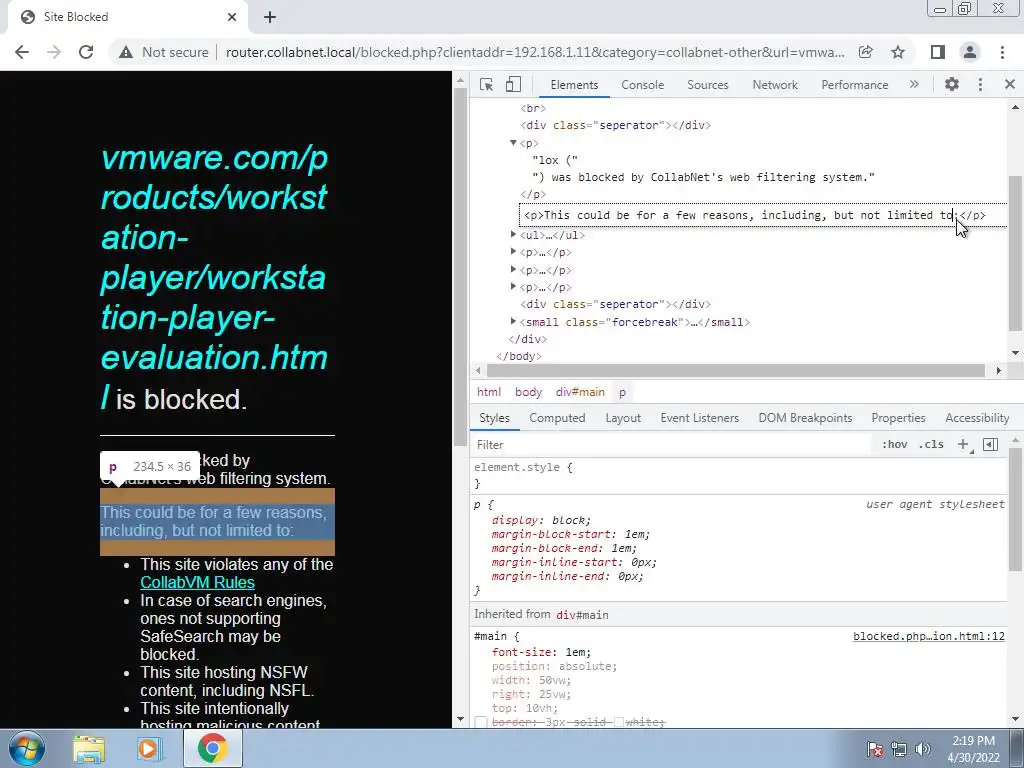Image resolution: width=1024 pixels, height=768 pixels.
Task: Open the Event Listeners tab
Action: pos(699,418)
